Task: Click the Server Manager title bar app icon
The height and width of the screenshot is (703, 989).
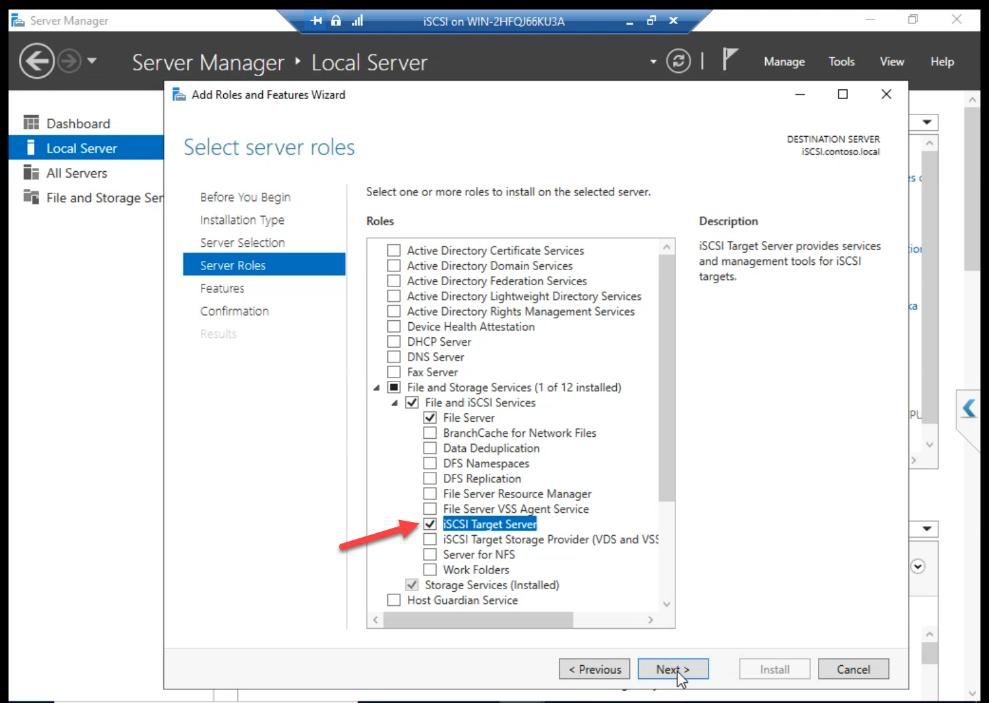Action: [18, 20]
